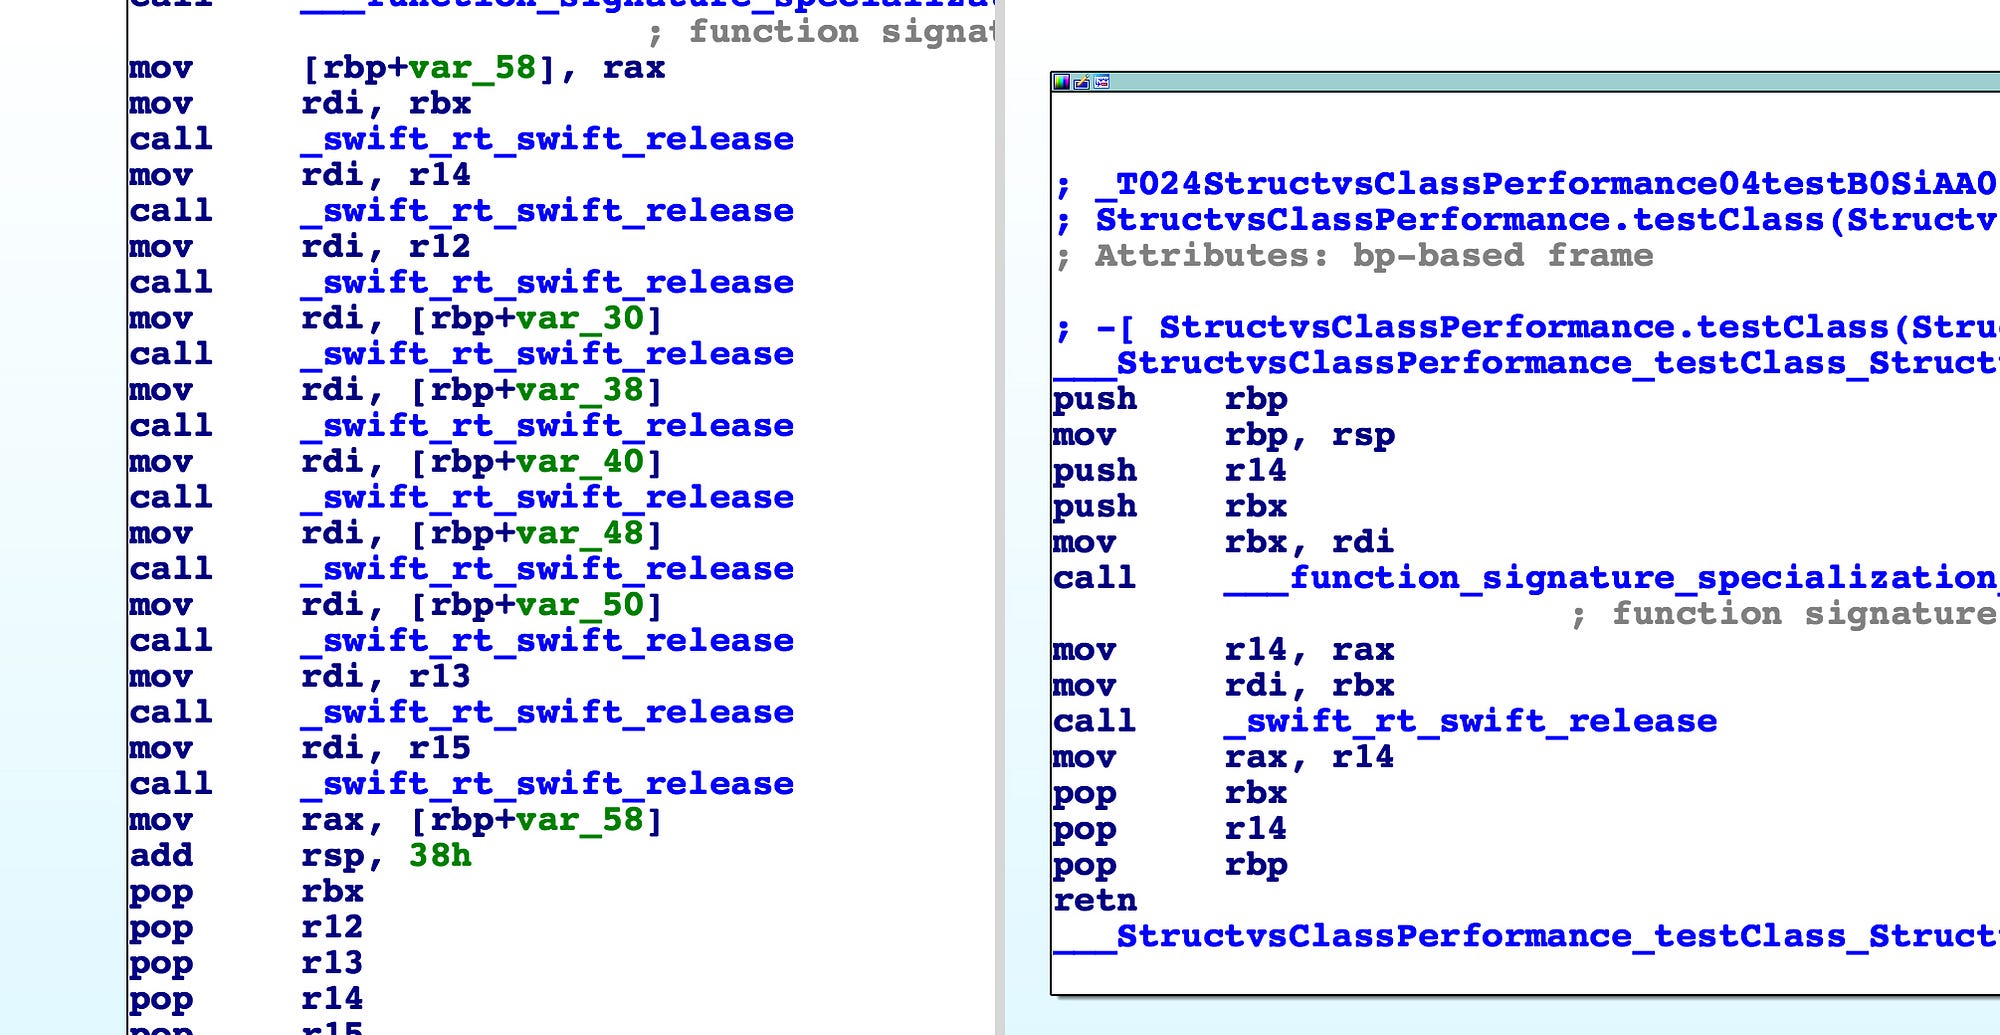Follow _swift_rt_swift_release call in right node

[1470, 722]
